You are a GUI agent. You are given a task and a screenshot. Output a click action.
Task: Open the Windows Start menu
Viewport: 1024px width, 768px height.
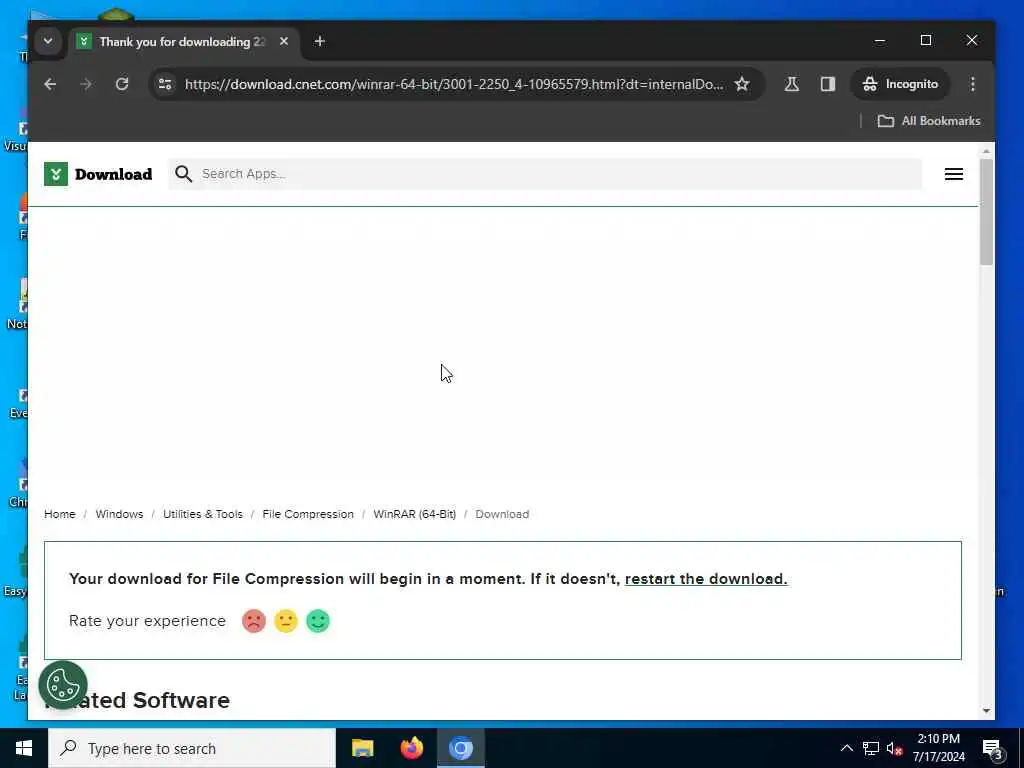[x=24, y=748]
